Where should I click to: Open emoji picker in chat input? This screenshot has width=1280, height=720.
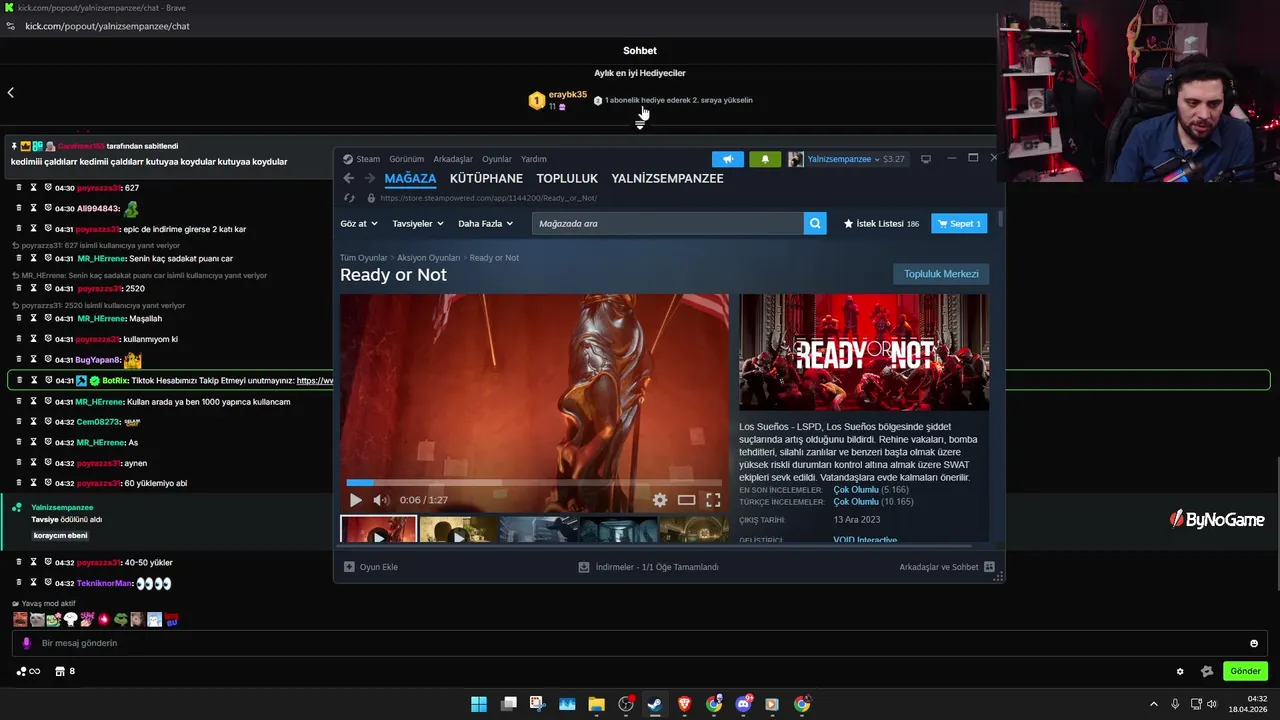(x=1254, y=643)
